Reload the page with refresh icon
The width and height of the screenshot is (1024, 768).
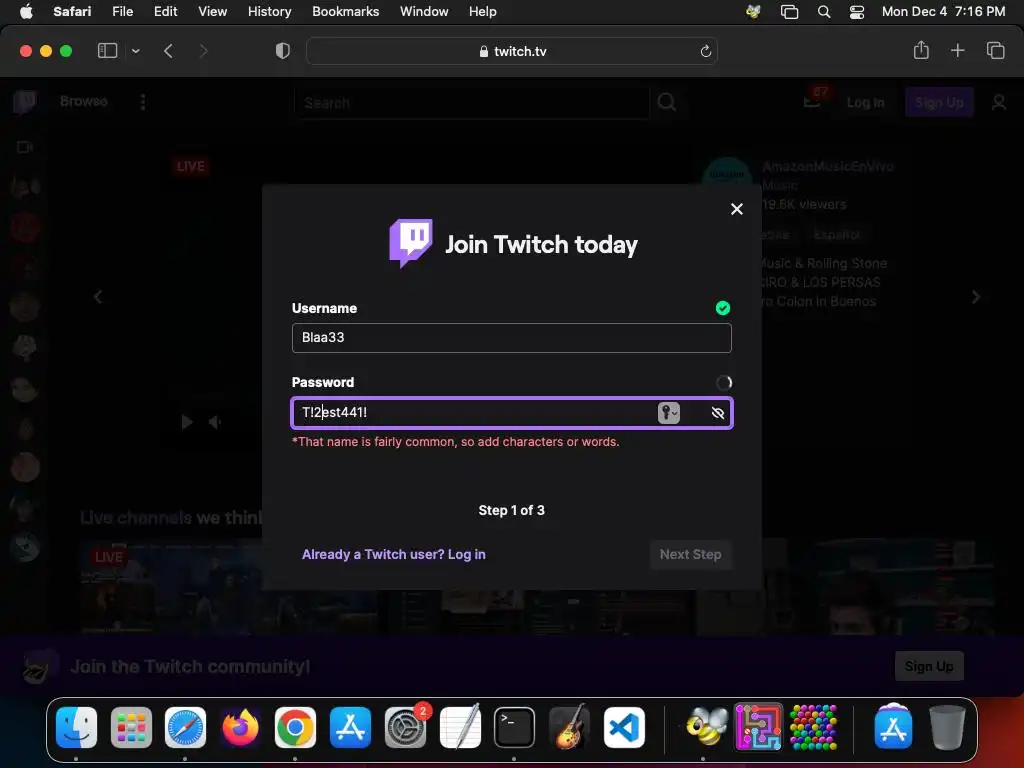click(x=705, y=51)
